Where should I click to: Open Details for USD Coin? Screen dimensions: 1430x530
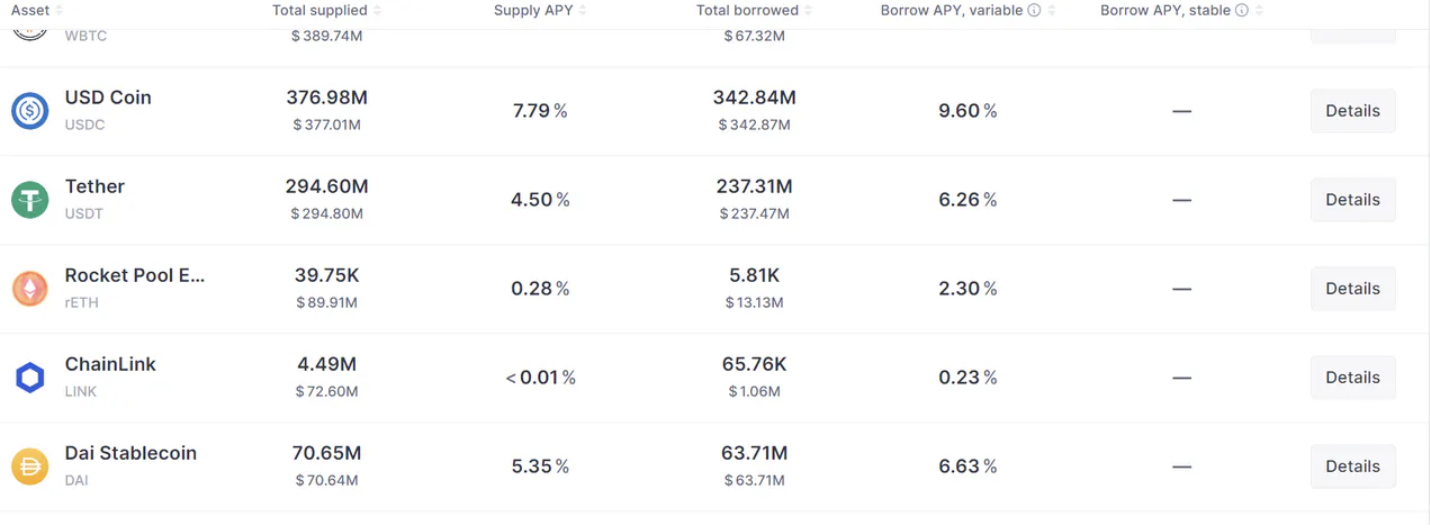point(1352,111)
